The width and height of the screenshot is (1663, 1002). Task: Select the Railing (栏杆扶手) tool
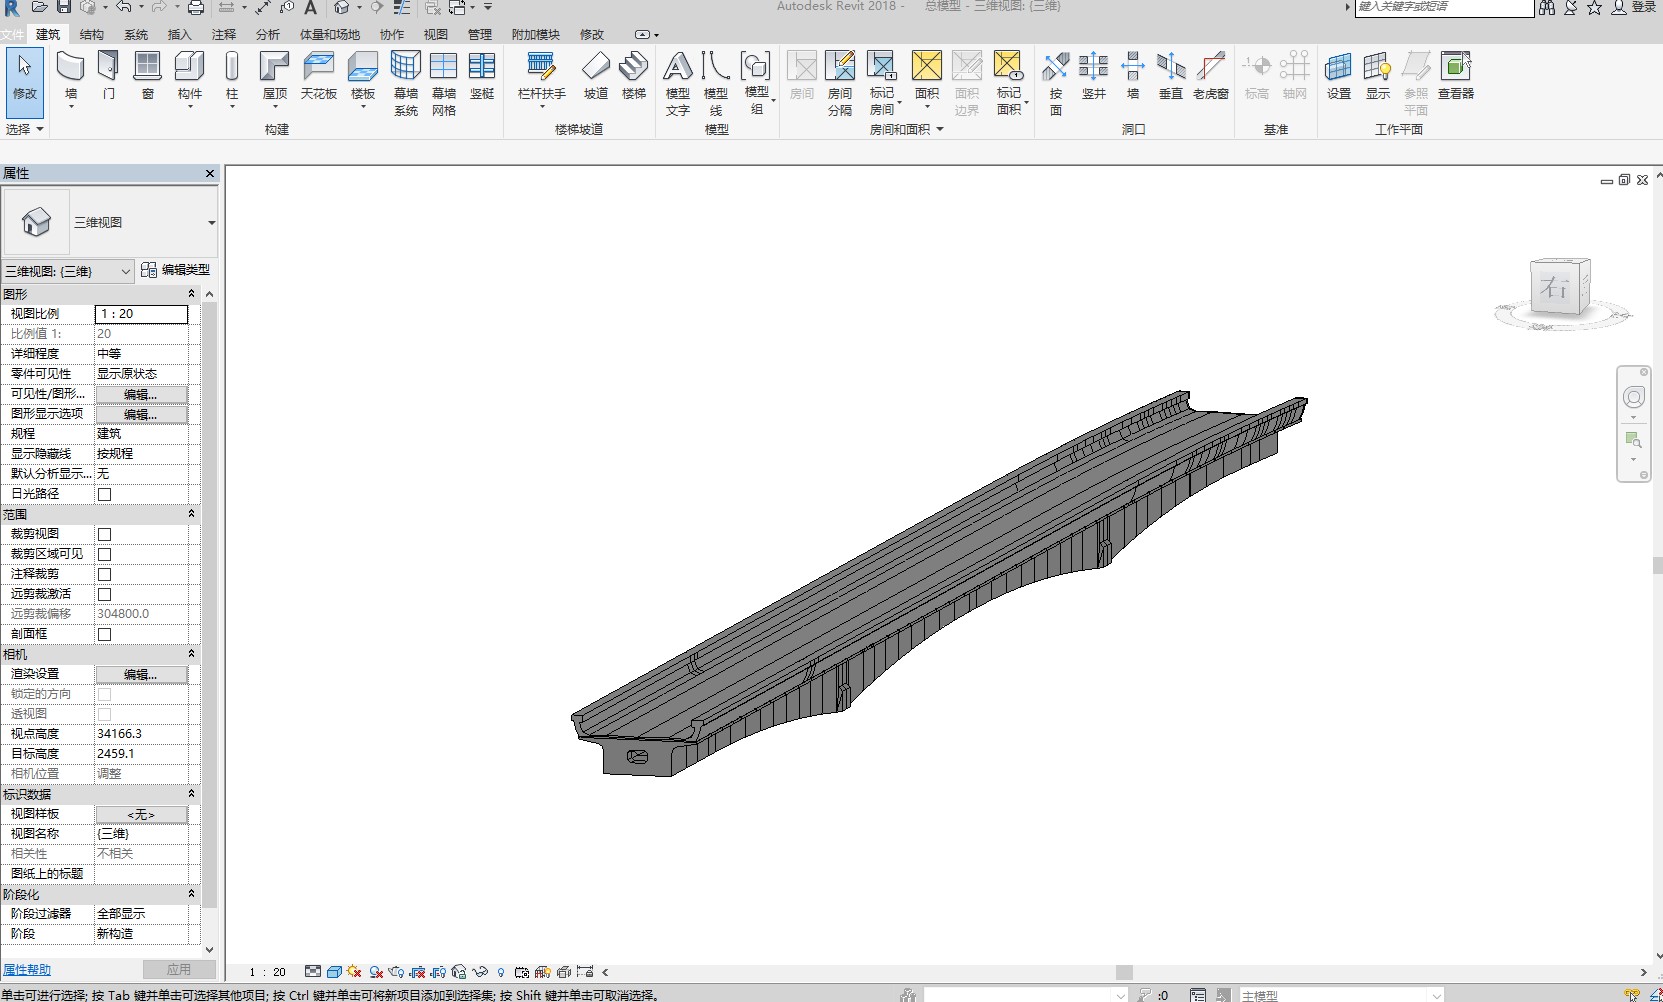pyautogui.click(x=542, y=78)
